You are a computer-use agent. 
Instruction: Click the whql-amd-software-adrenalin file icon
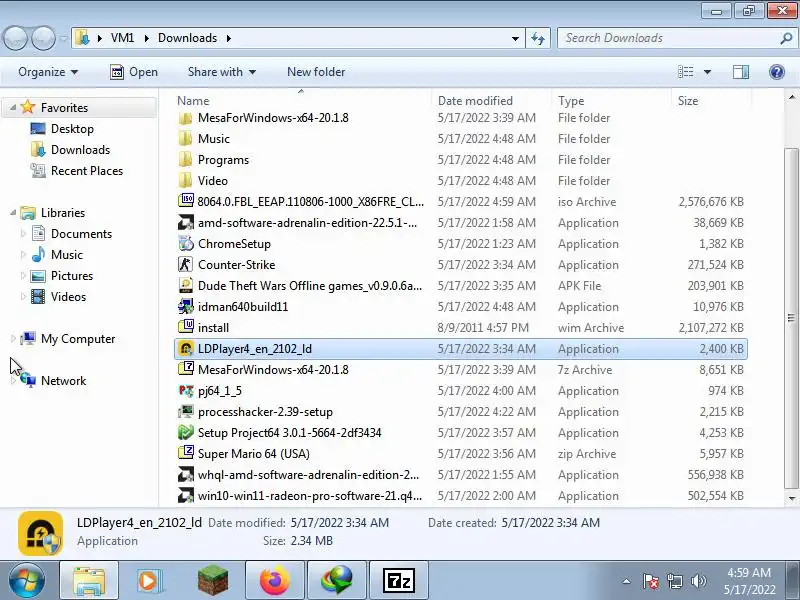click(x=186, y=474)
